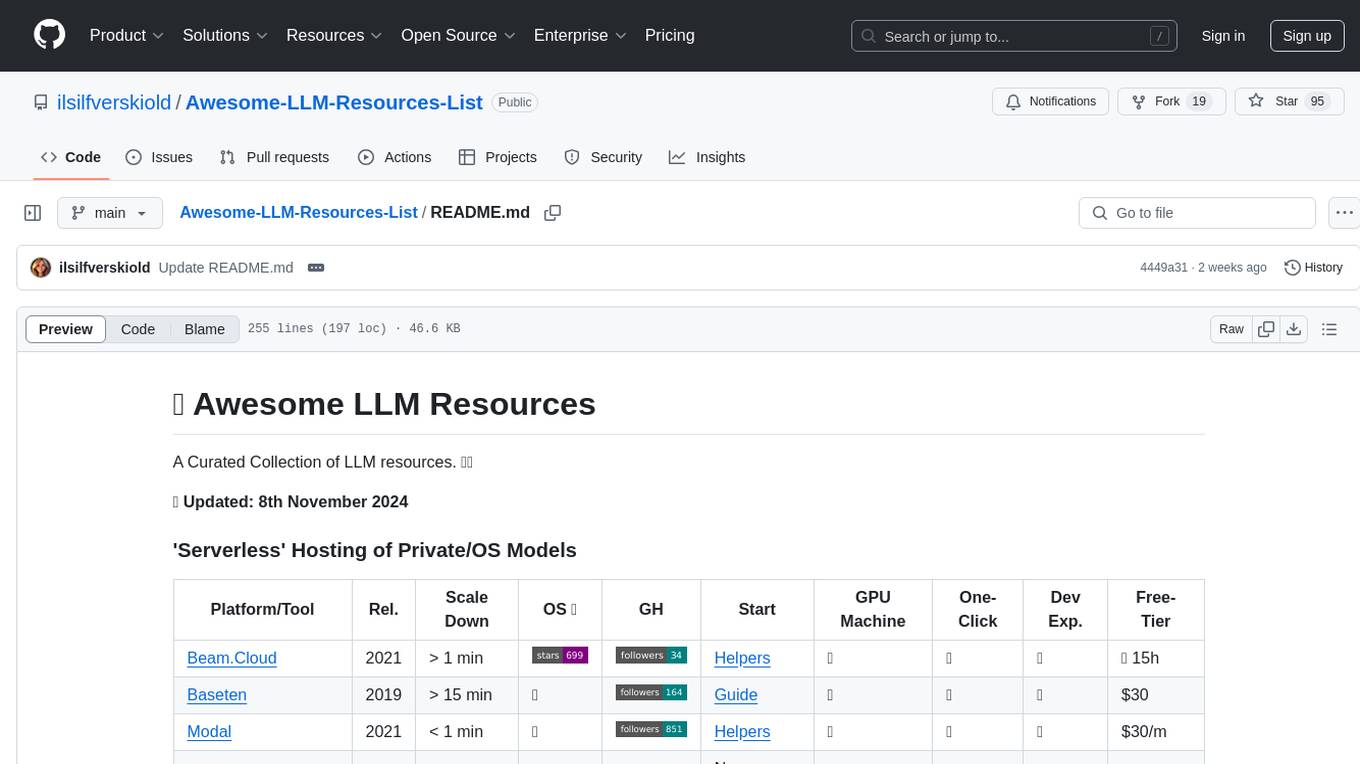Image resolution: width=1360 pixels, height=764 pixels.
Task: Open the Baseten link
Action: 217,695
